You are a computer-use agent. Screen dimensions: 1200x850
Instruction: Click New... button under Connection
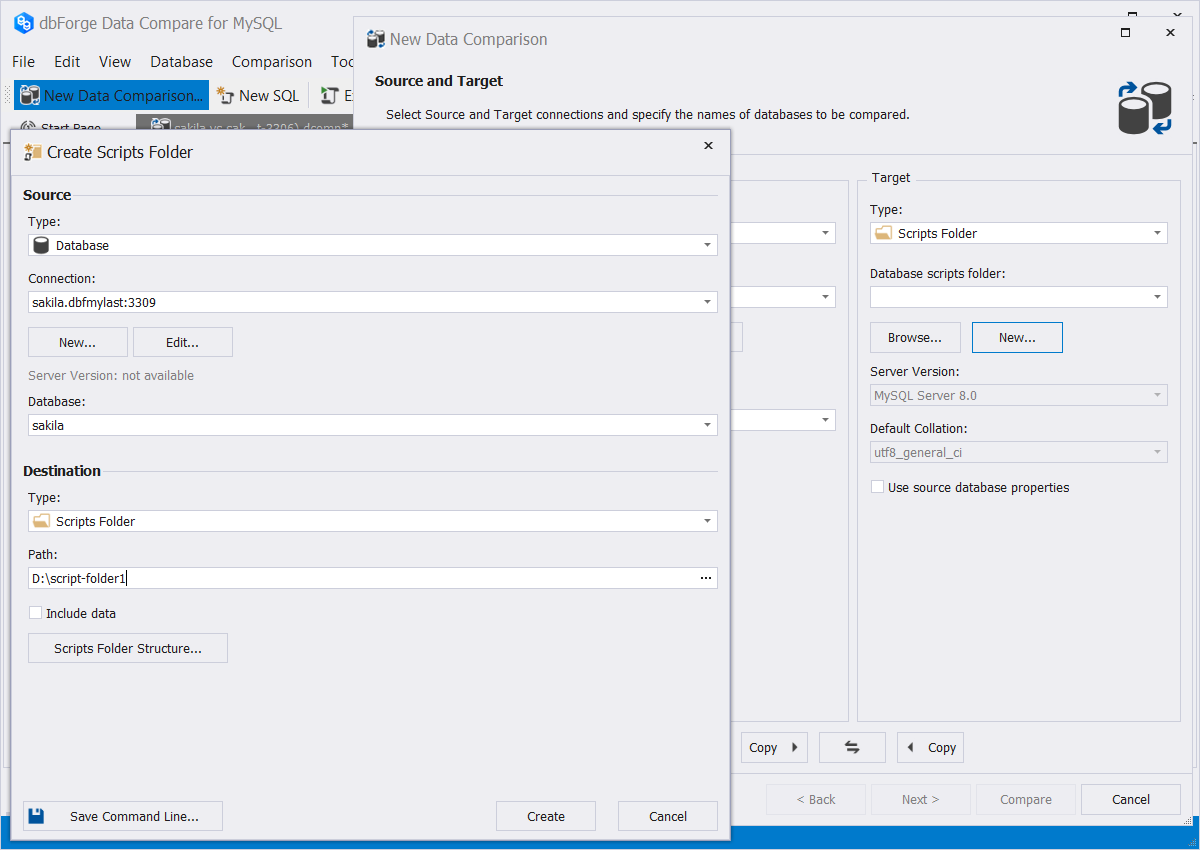[x=78, y=342]
